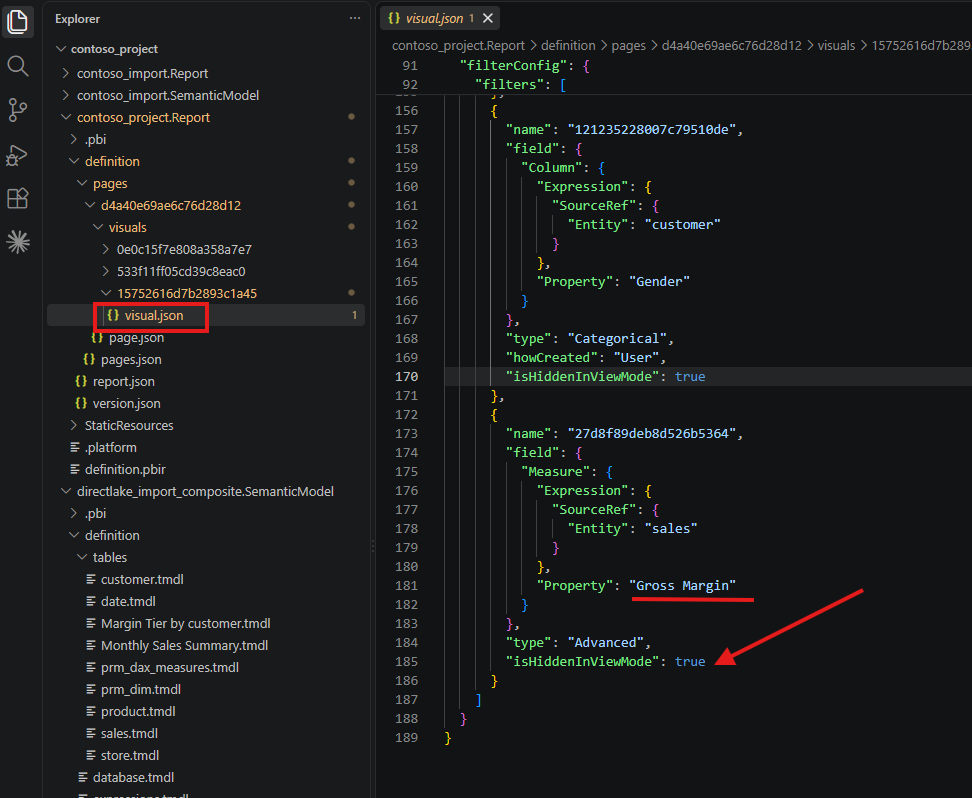Open report.json file

point(123,381)
